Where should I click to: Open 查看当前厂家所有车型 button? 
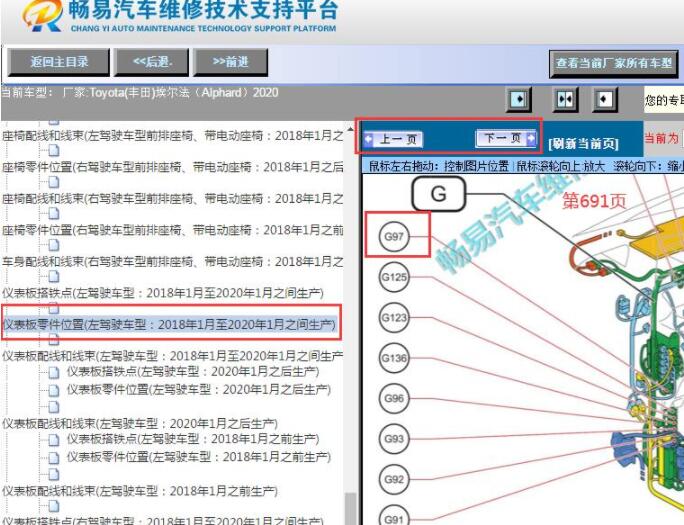click(x=614, y=64)
